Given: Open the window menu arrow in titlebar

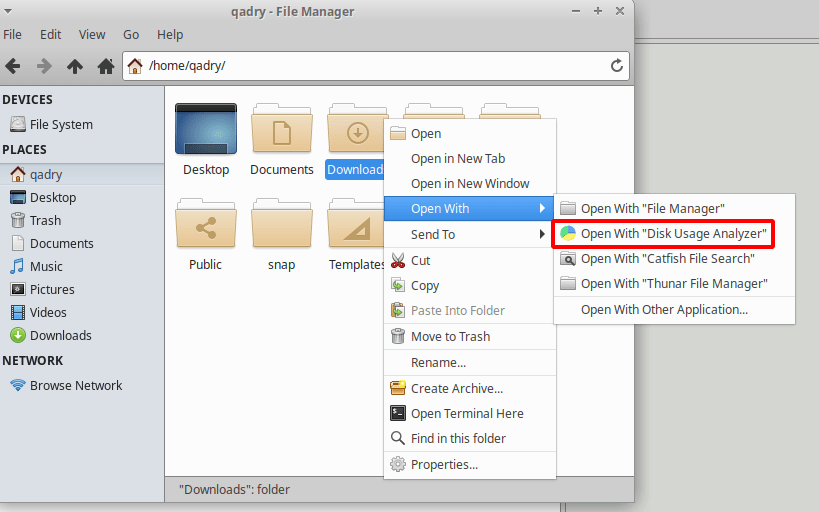Looking at the screenshot, I should tap(7, 11).
